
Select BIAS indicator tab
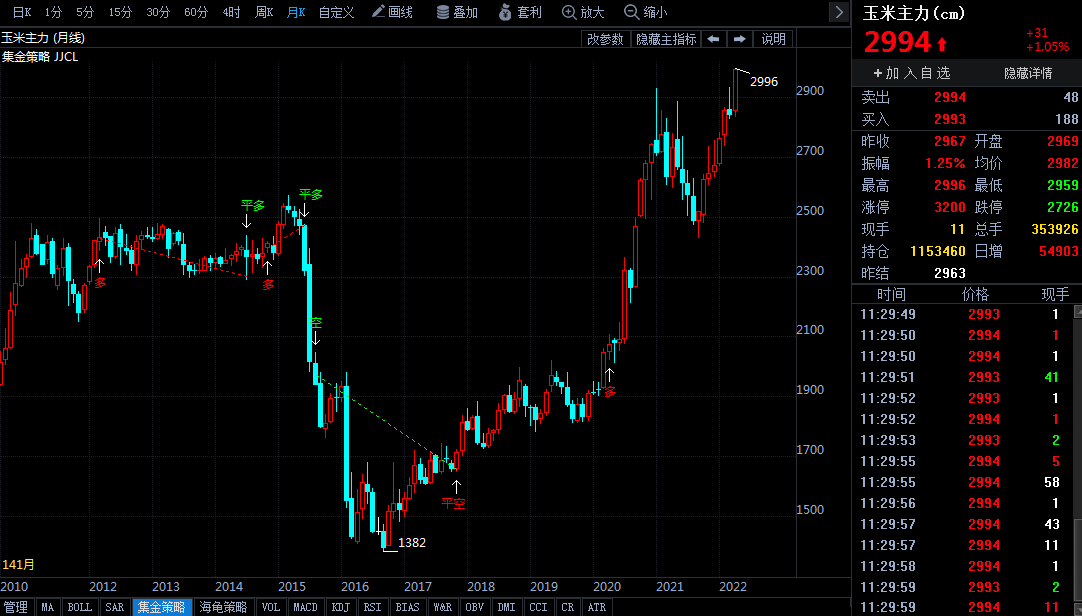pos(407,607)
